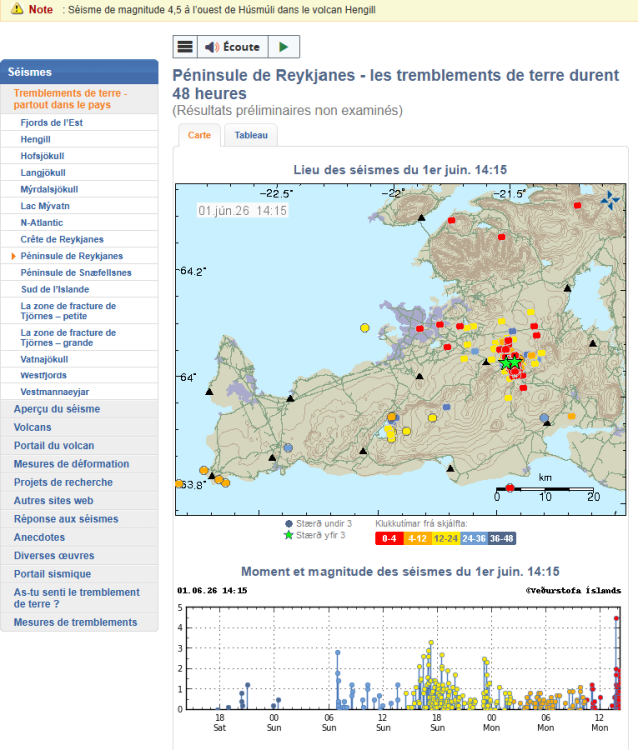Click the Veðurstofa Íslands credit on chart
The image size is (638, 750).
tap(573, 590)
